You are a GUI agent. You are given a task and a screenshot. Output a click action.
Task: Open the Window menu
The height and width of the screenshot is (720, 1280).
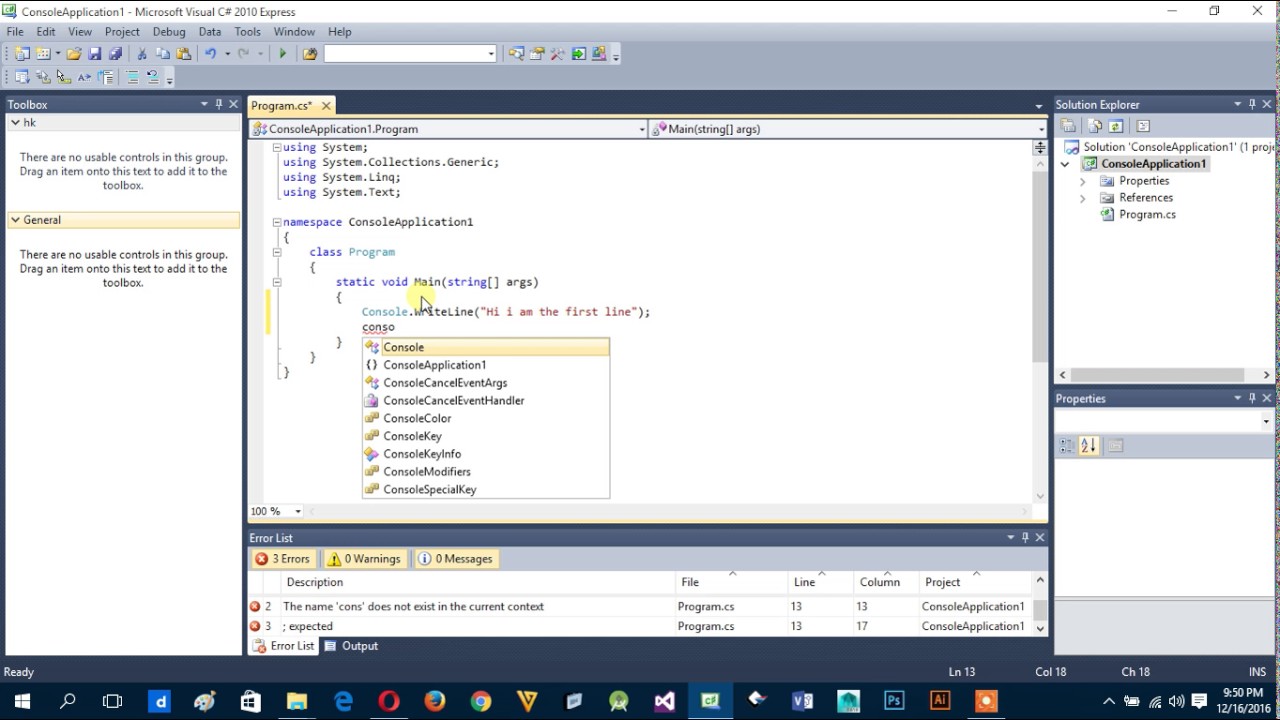click(x=294, y=32)
